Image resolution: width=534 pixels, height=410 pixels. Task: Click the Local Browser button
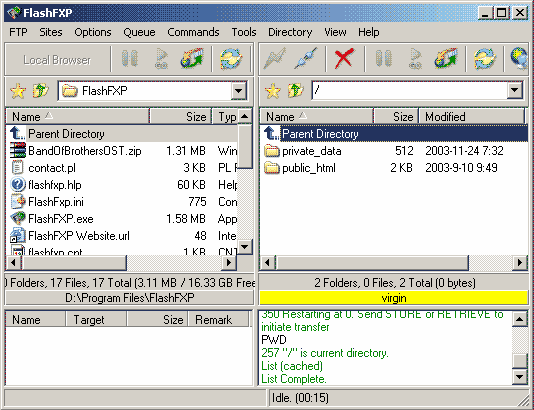[x=57, y=60]
